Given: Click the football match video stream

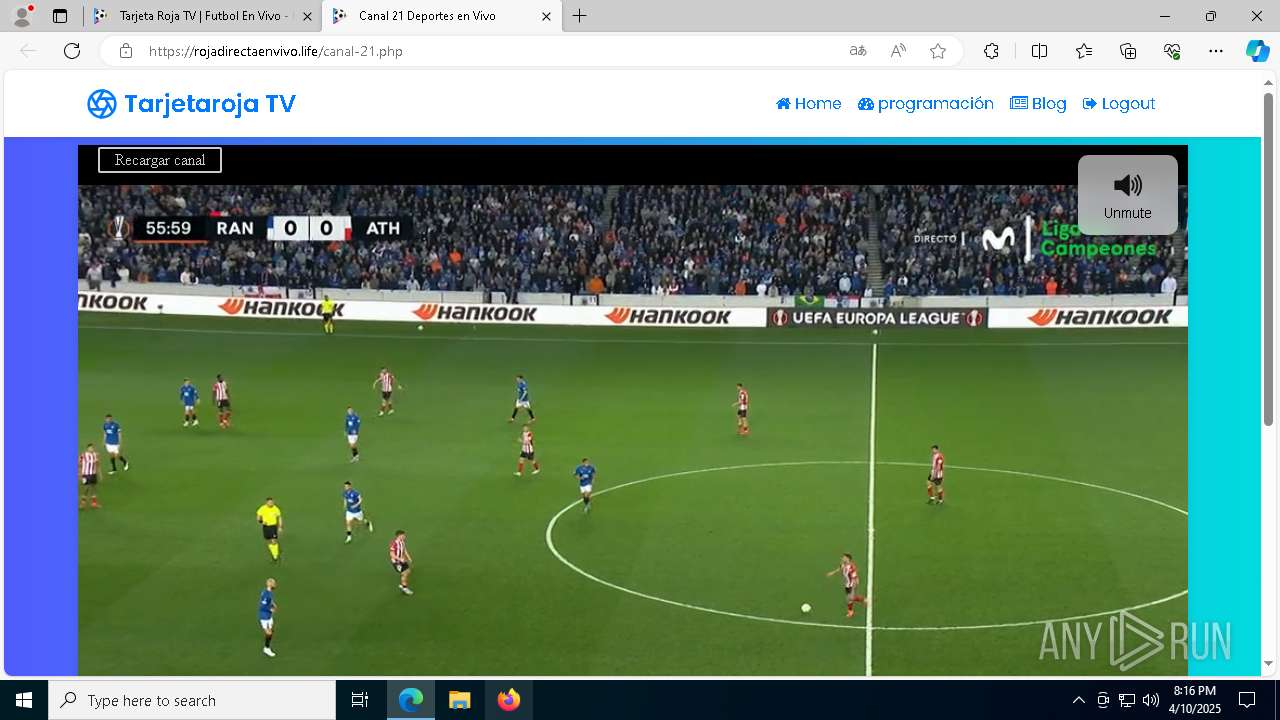Looking at the screenshot, I should click(x=633, y=430).
